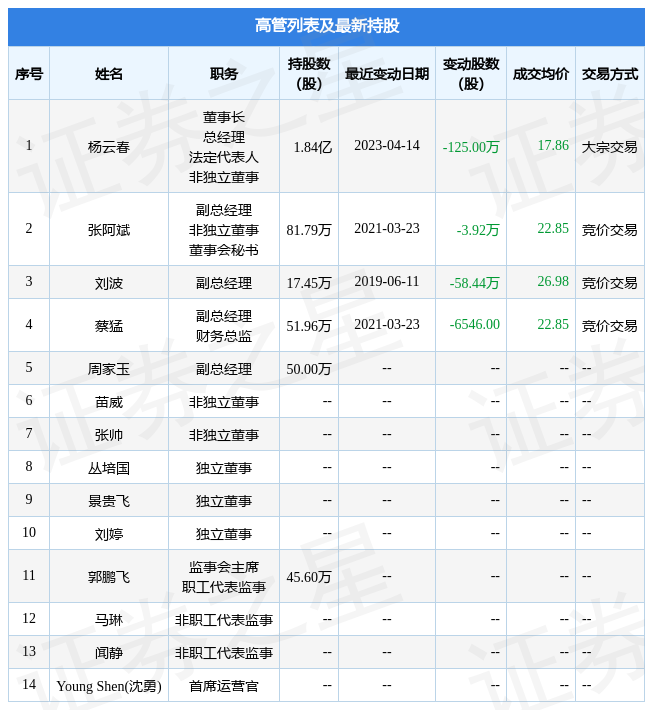Select the name 刘波
The image size is (645, 710).
coord(109,283)
